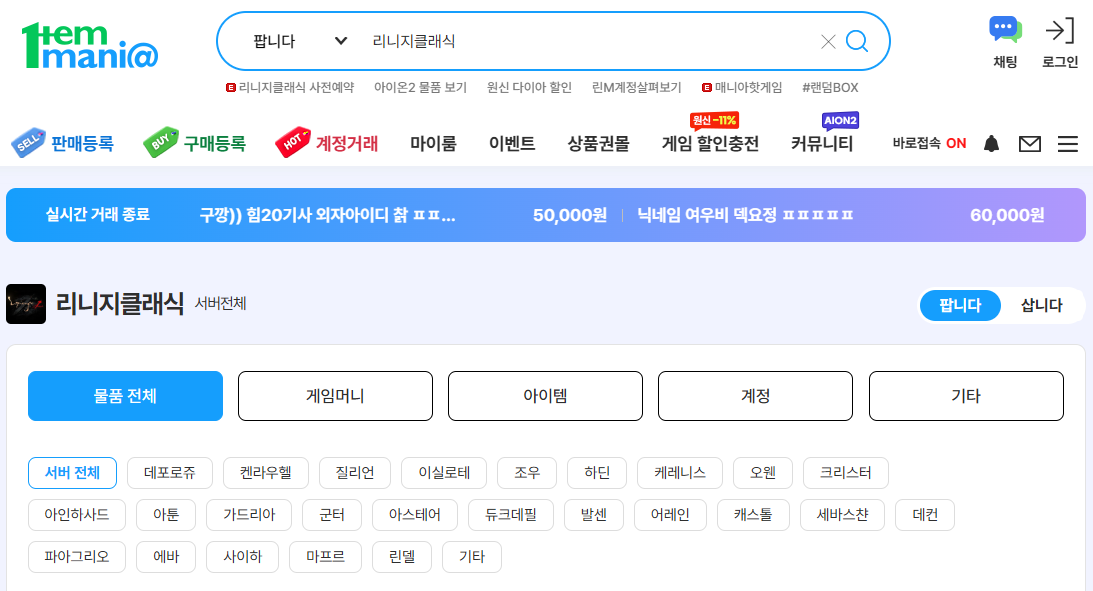
Task: Click the 리니지클래식 game thumbnail
Action: 26,304
